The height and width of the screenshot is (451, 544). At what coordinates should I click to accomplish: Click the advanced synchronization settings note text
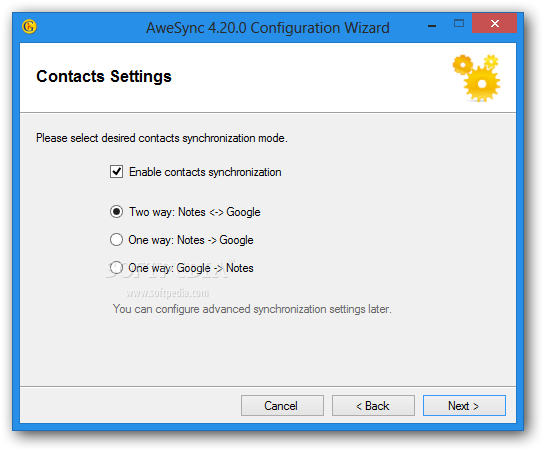[x=252, y=309]
